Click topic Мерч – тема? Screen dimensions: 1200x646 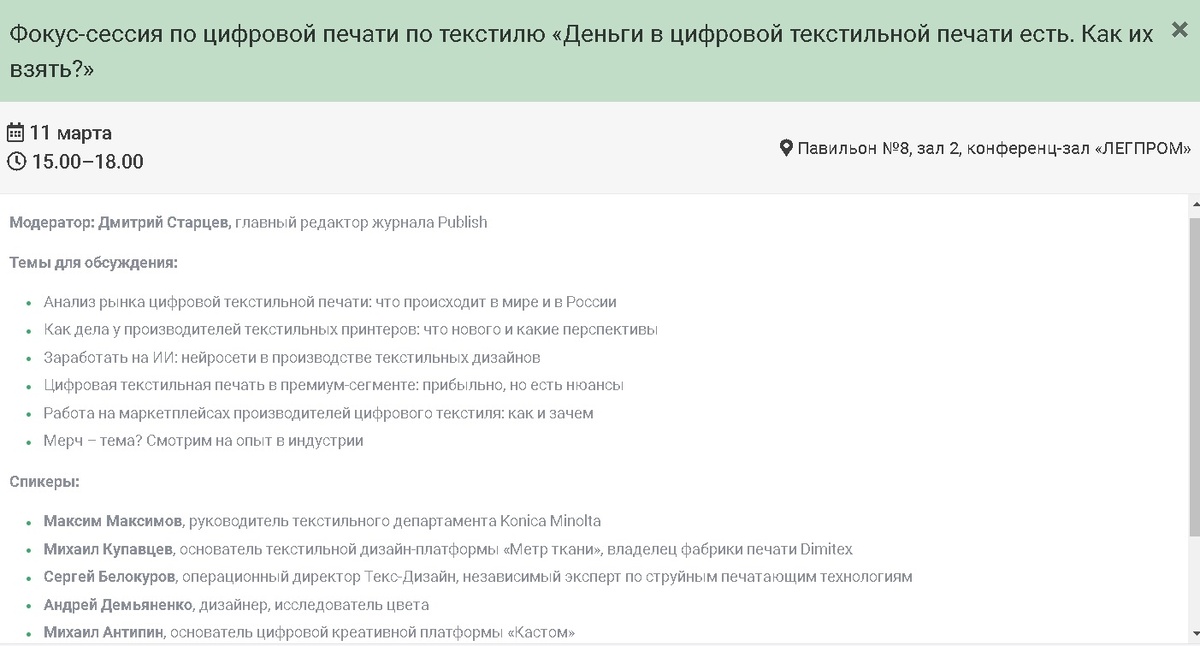pyautogui.click(x=203, y=440)
